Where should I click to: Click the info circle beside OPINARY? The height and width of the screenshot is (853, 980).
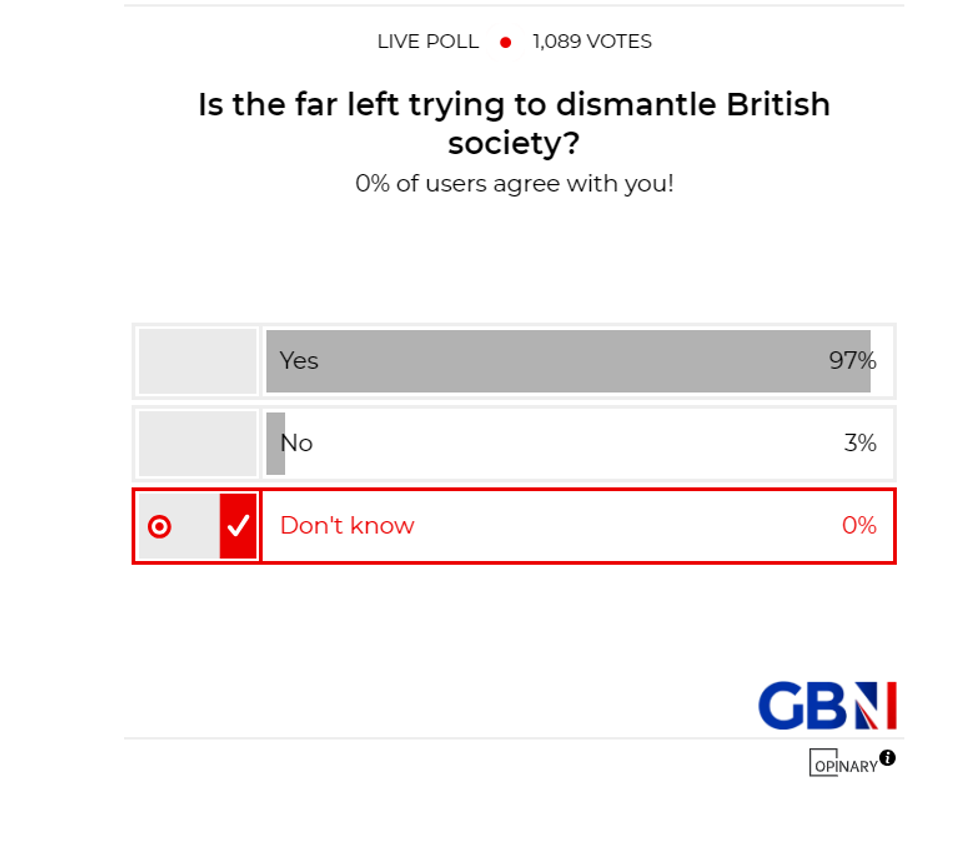888,758
